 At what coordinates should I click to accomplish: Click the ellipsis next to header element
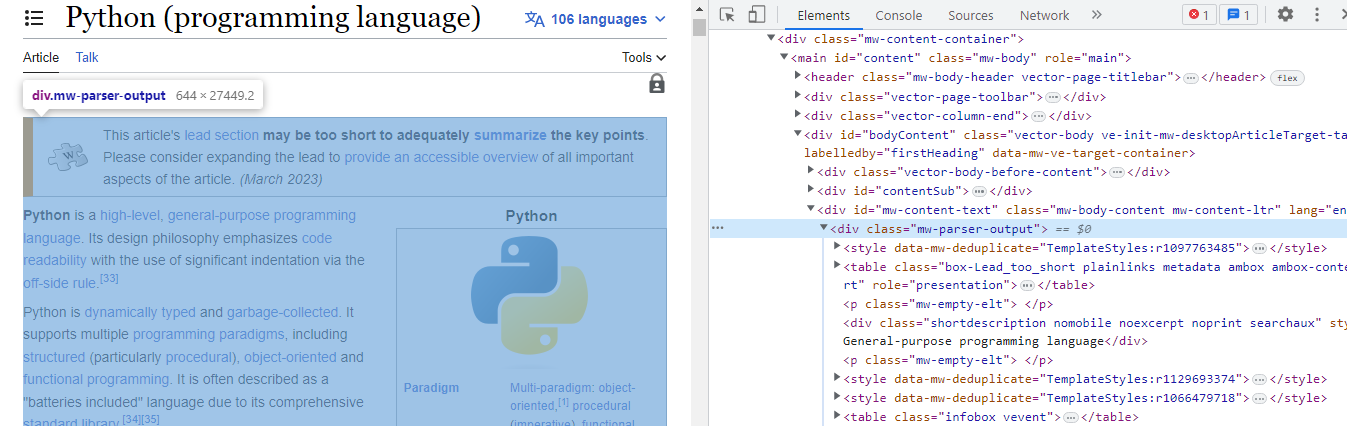[x=1190, y=78]
